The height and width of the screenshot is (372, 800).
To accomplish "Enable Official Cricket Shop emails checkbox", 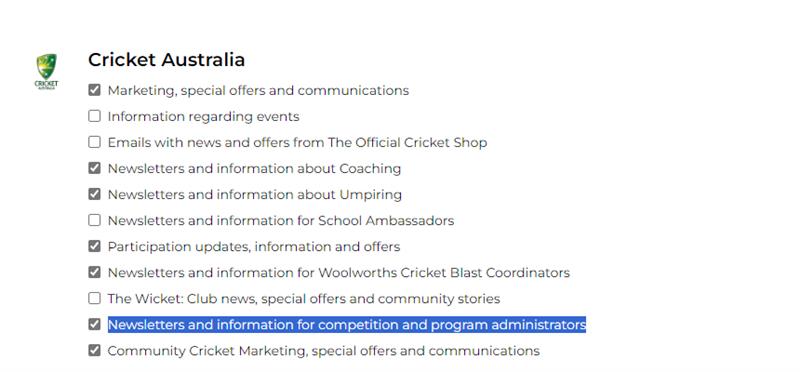I will point(94,142).
